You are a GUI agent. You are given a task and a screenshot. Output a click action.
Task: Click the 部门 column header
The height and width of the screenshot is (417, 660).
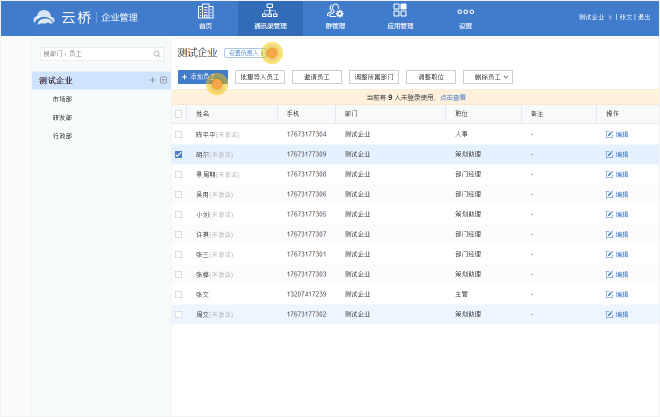(x=351, y=114)
